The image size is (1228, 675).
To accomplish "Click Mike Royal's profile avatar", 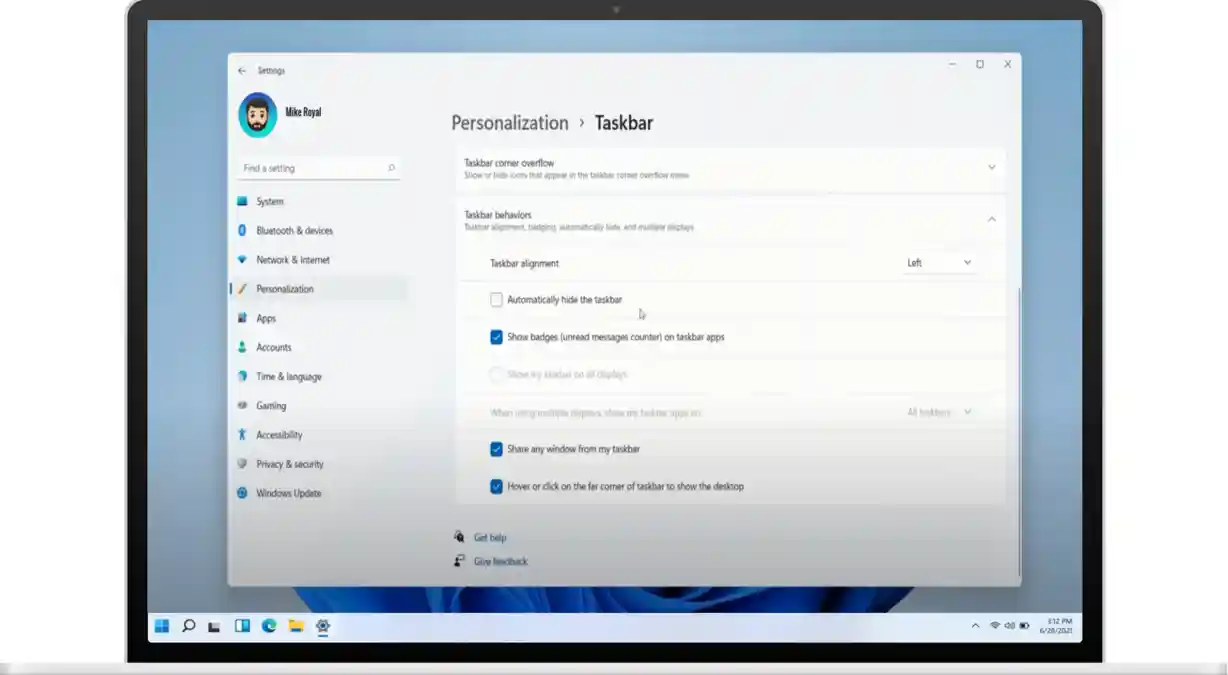I will pyautogui.click(x=257, y=115).
